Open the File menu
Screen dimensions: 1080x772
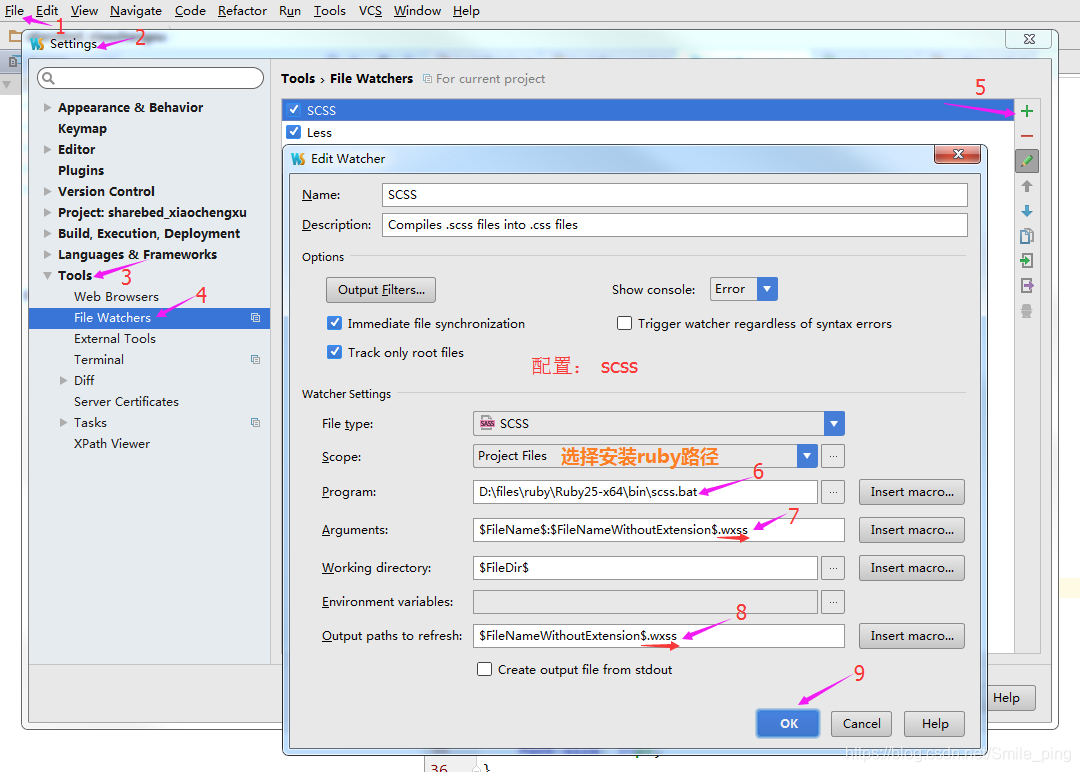coord(14,11)
